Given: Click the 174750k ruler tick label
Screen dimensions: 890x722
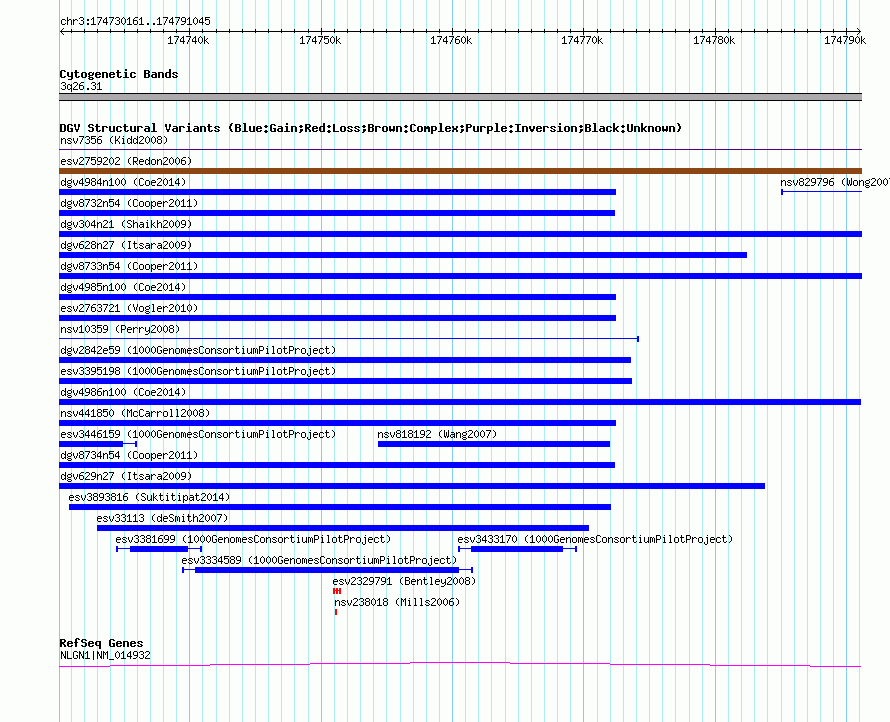Looking at the screenshot, I should 320,40.
